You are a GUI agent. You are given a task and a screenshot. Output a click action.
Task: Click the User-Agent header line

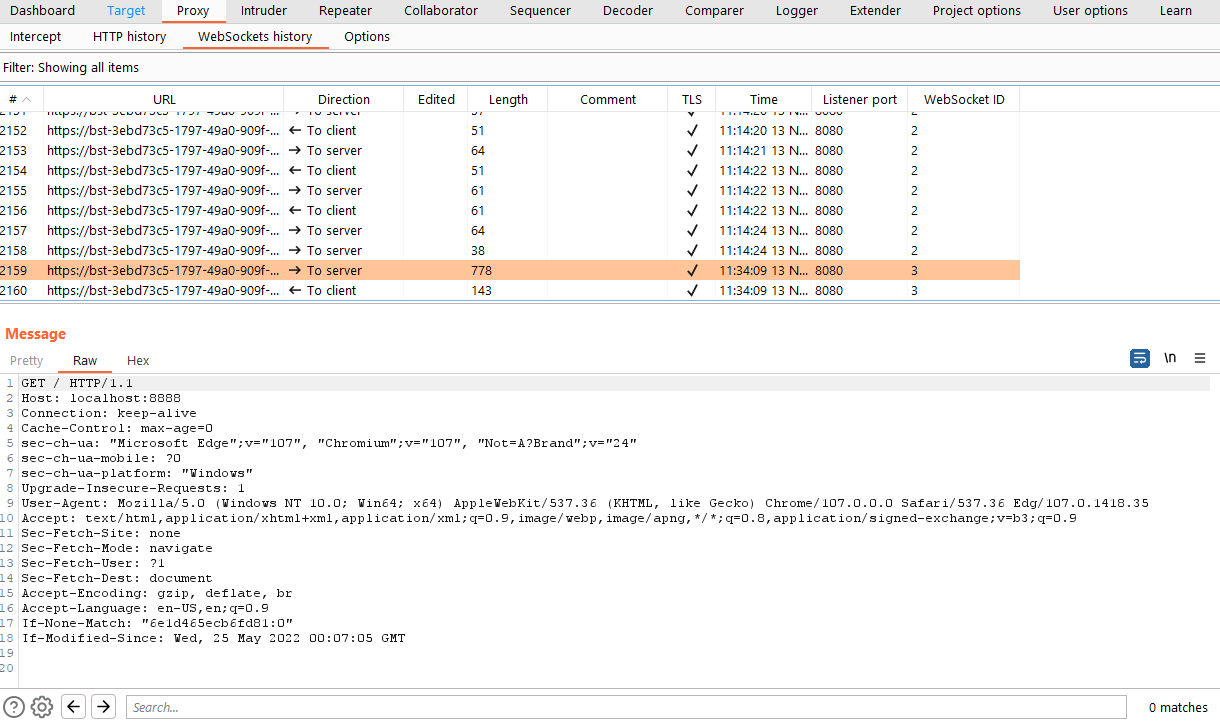click(x=585, y=503)
